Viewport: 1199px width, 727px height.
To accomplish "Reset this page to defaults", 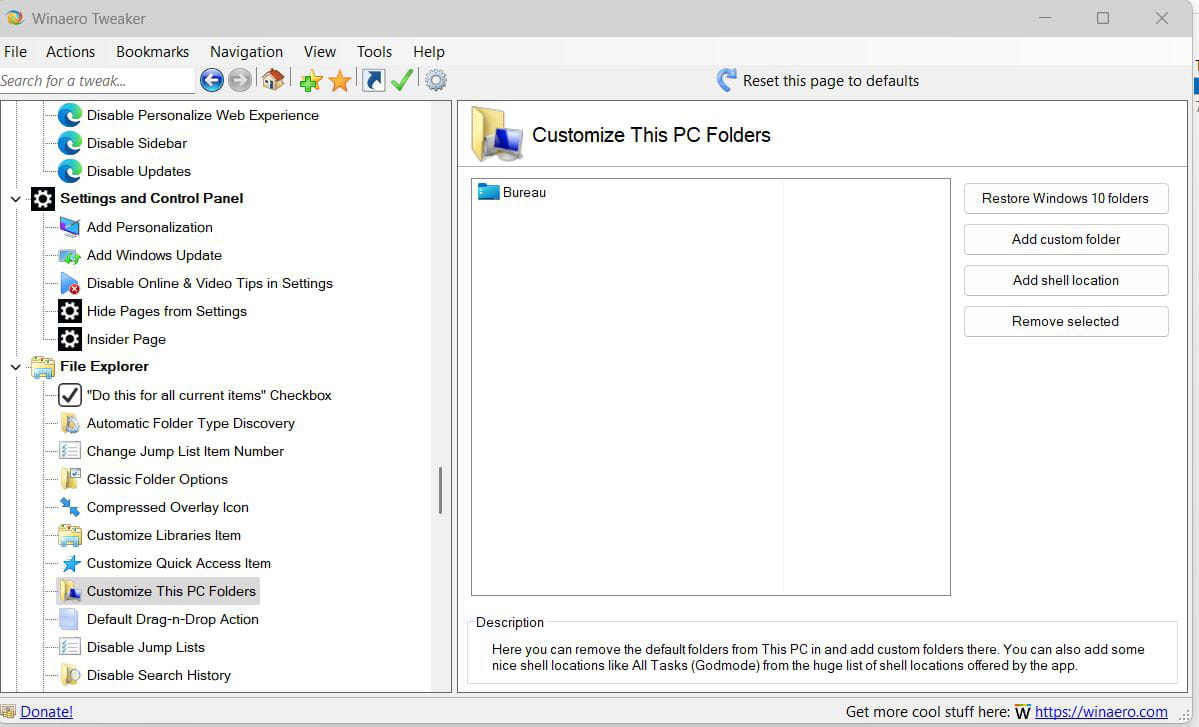I will [x=818, y=80].
